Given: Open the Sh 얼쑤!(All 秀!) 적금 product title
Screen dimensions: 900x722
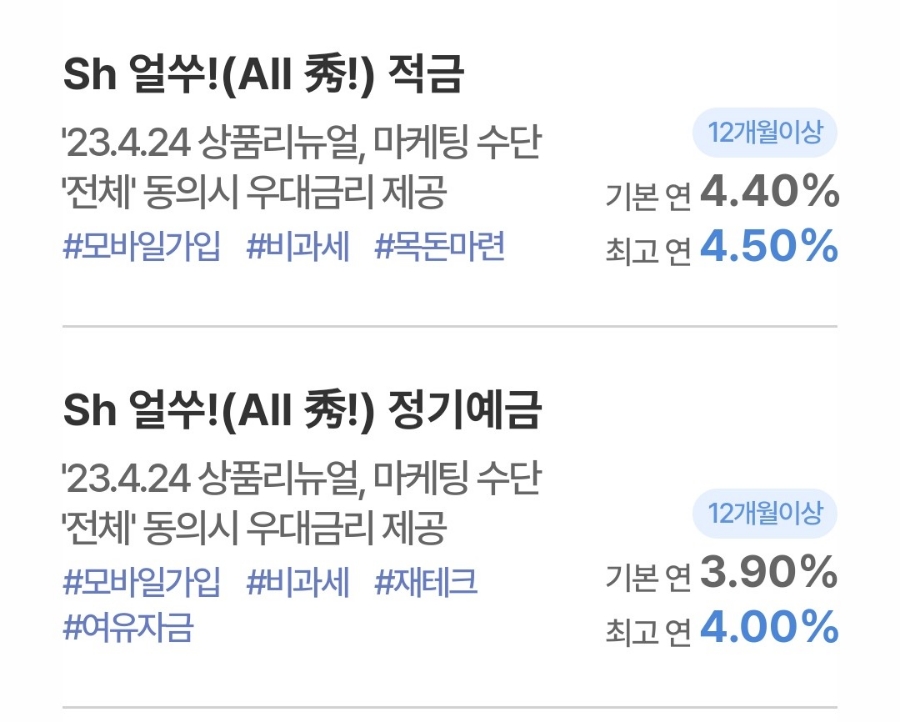Looking at the screenshot, I should pyautogui.click(x=263, y=75).
